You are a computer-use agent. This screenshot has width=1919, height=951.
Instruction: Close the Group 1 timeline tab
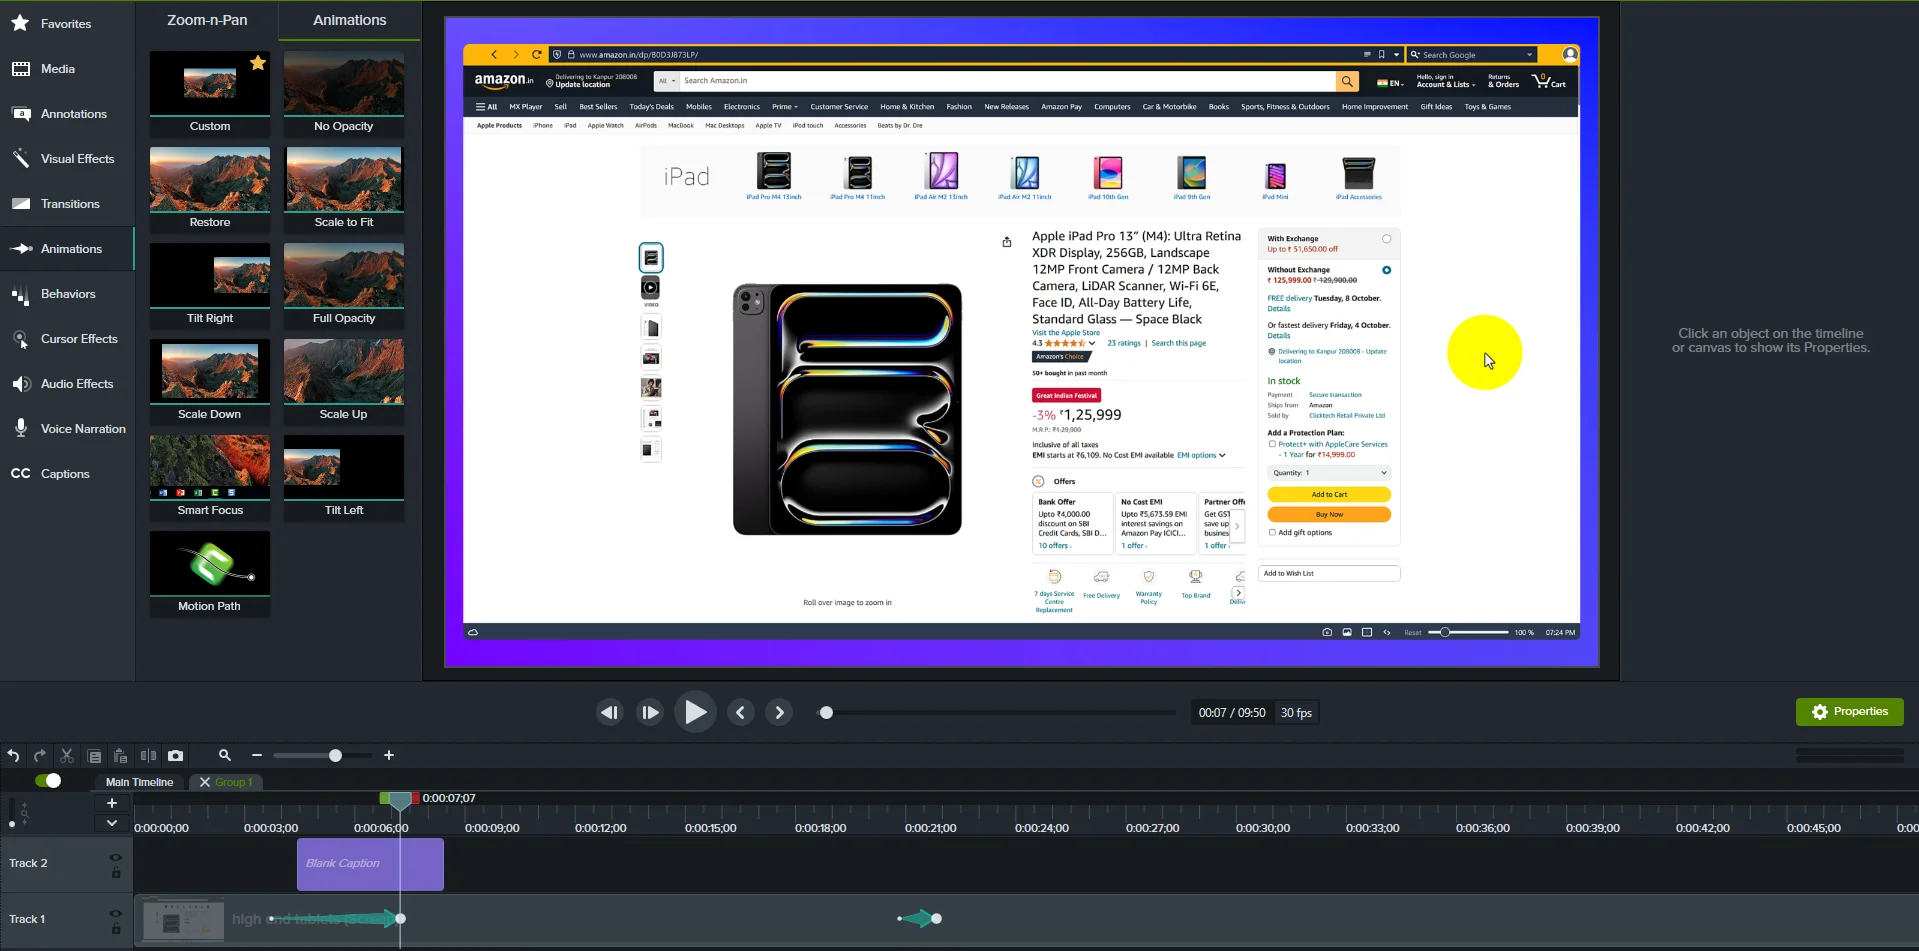point(205,782)
